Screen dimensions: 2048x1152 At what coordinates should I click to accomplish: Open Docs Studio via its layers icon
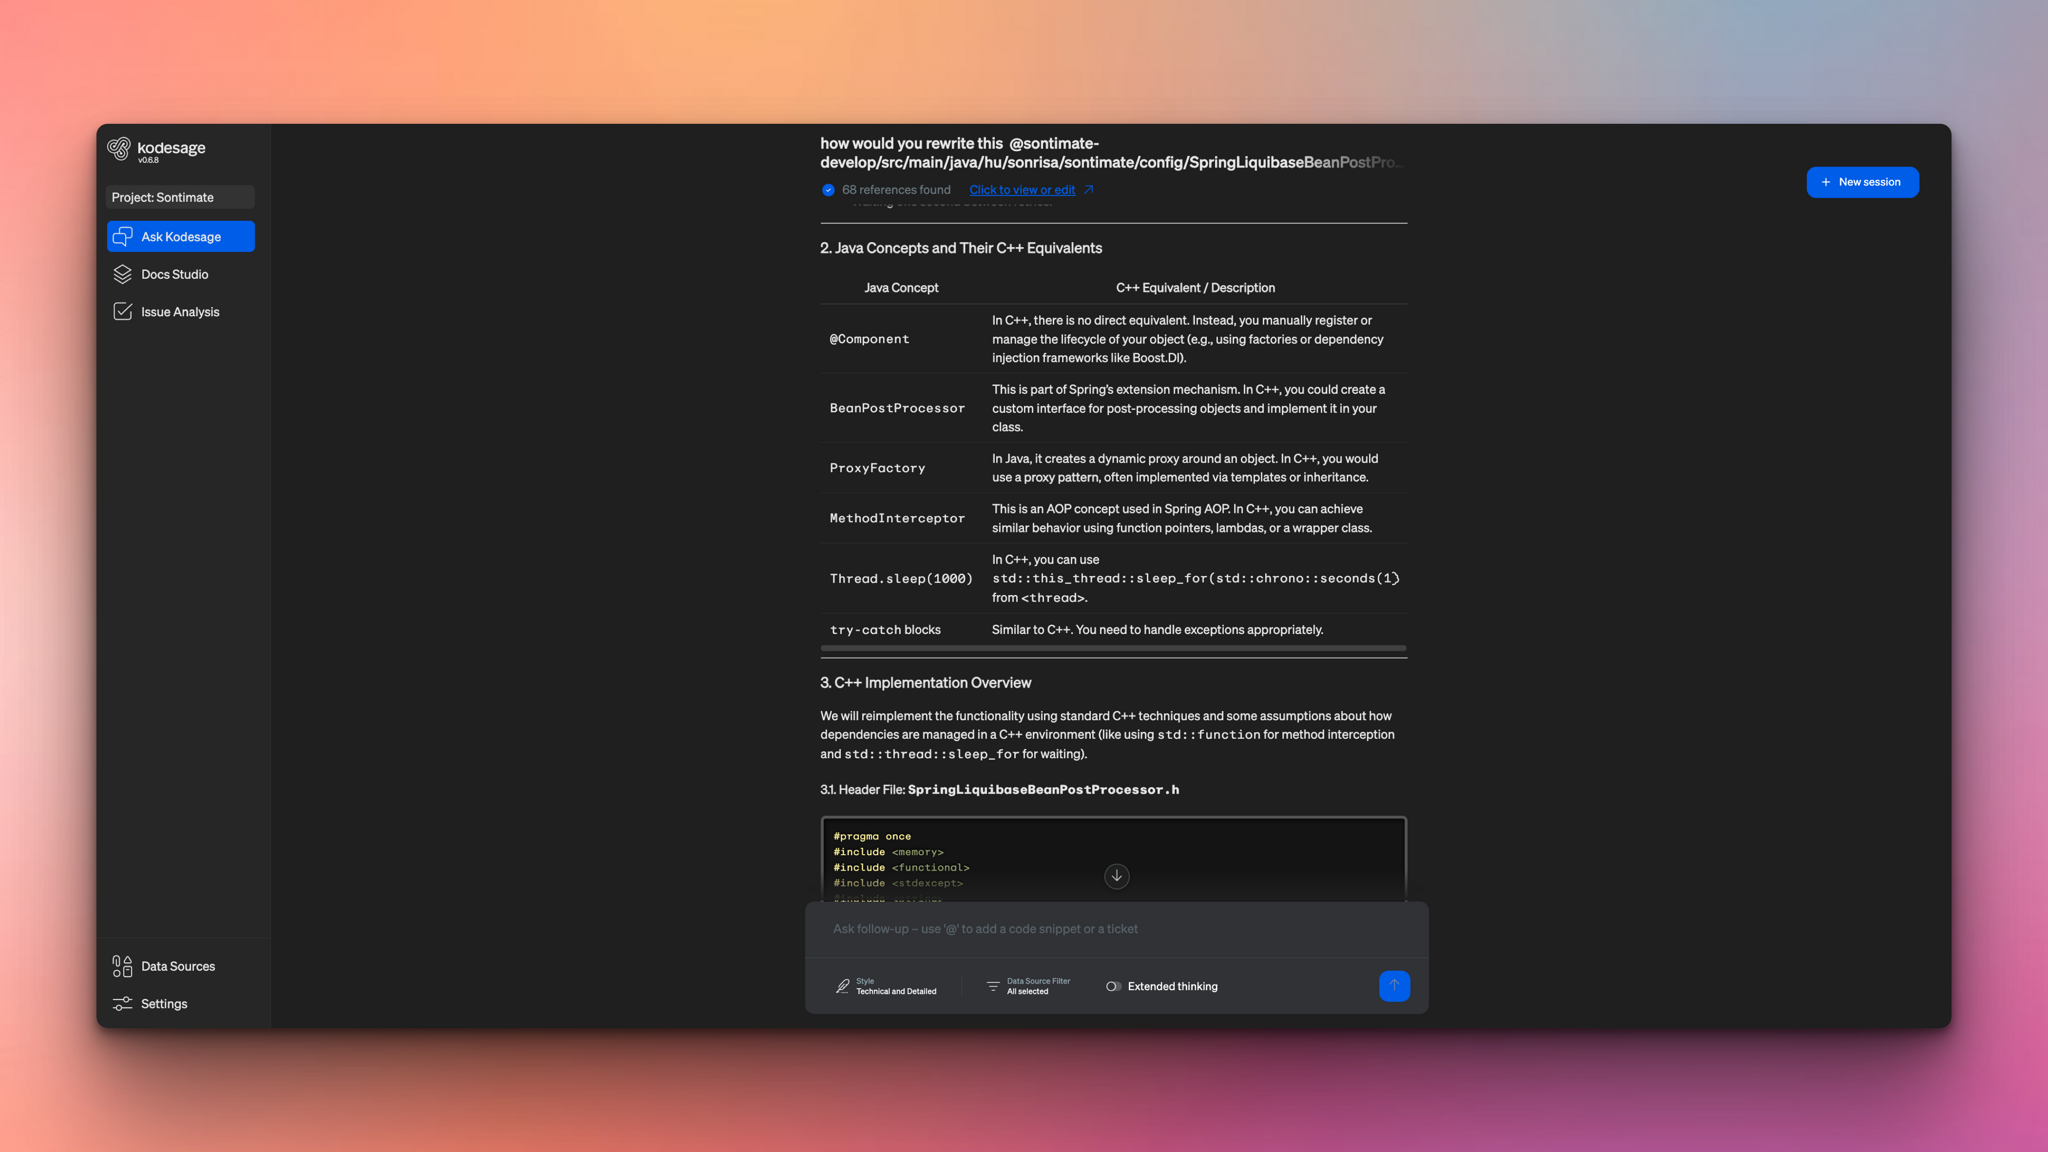tap(122, 273)
